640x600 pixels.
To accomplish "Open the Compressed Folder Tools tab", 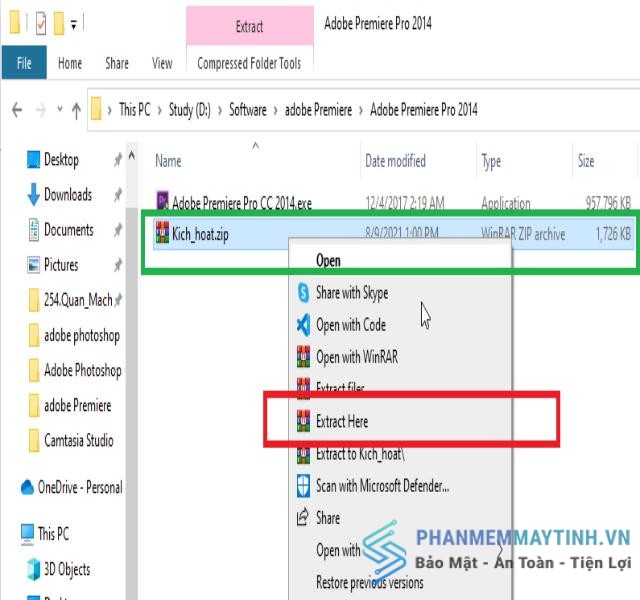I will 249,63.
